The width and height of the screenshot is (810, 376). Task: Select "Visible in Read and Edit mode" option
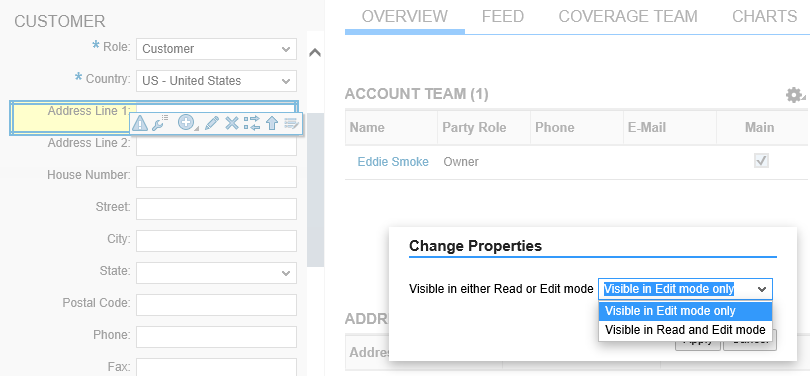[x=685, y=330]
